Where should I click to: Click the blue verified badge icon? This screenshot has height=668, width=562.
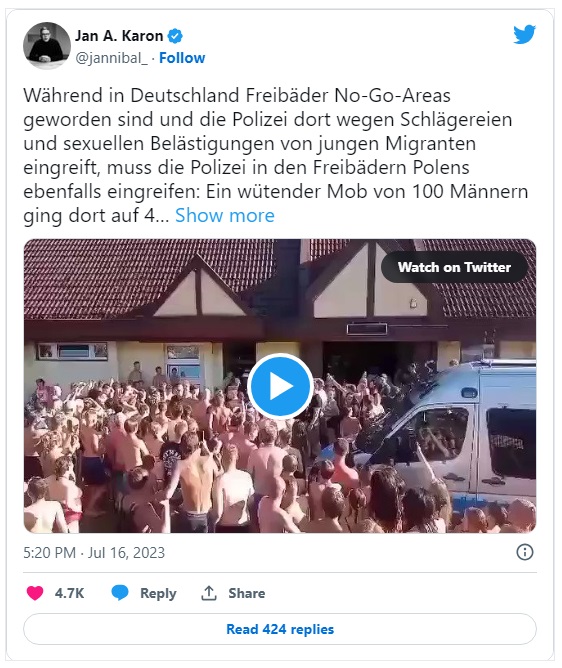[x=175, y=36]
